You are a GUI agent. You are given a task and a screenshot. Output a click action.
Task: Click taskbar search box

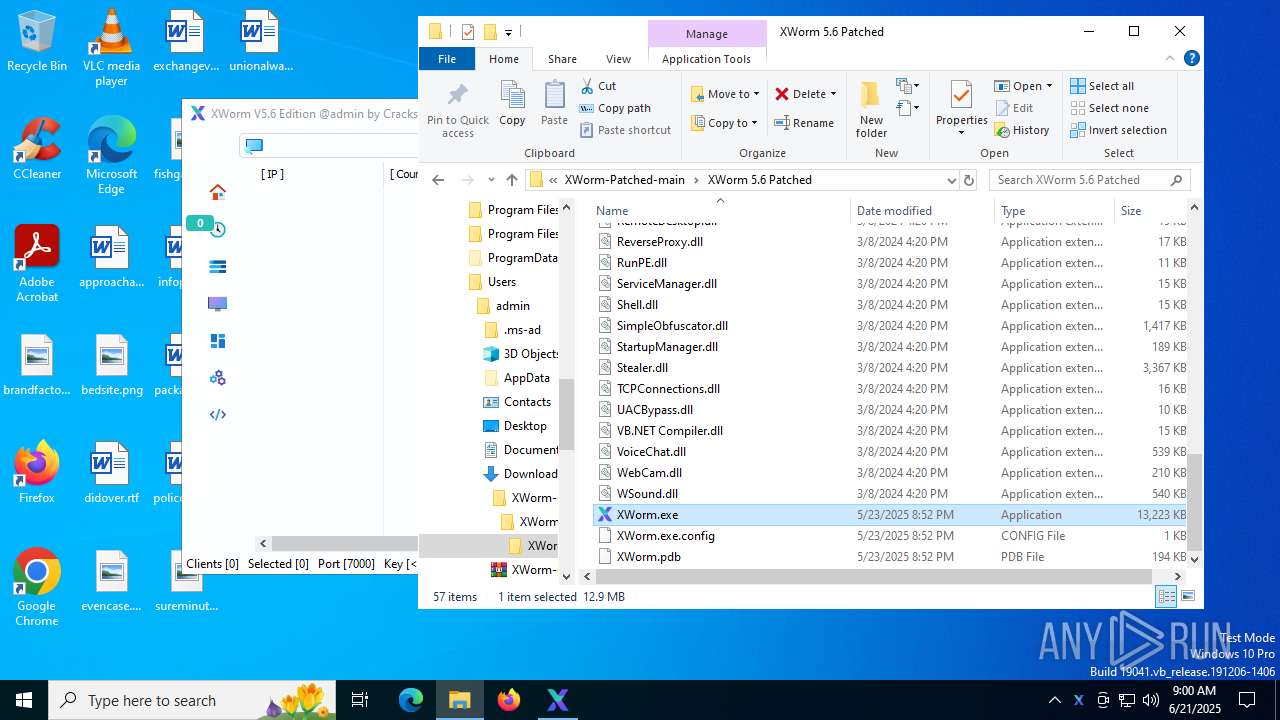coord(194,700)
